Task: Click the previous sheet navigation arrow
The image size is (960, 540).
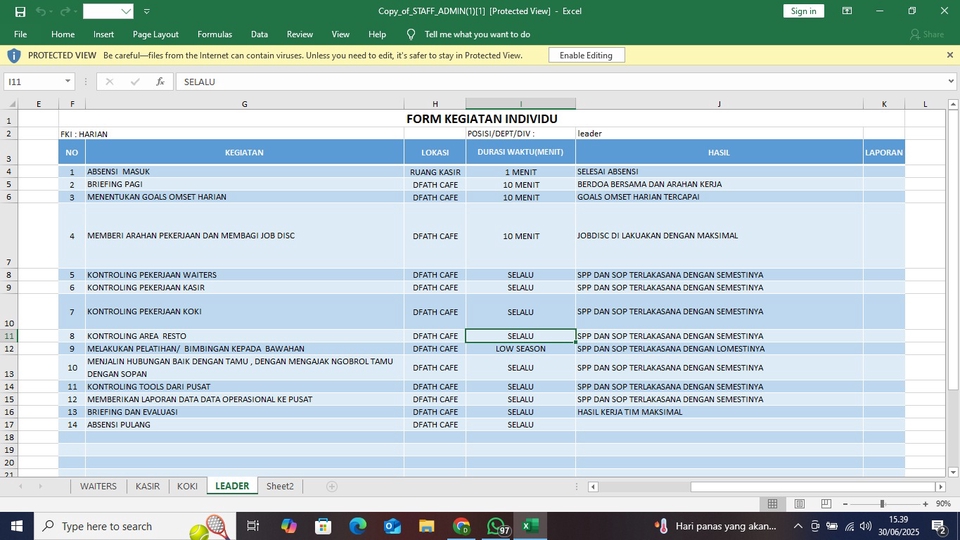Action: click(21, 486)
